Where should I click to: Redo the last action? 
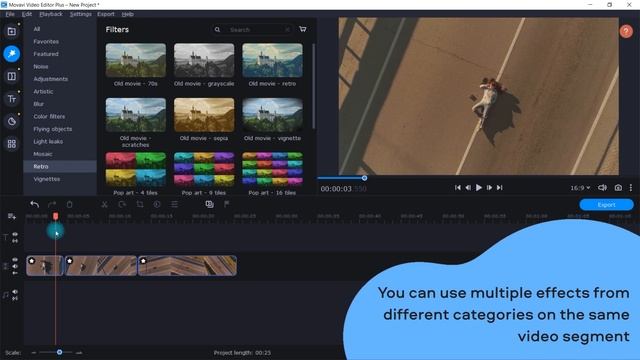point(52,204)
